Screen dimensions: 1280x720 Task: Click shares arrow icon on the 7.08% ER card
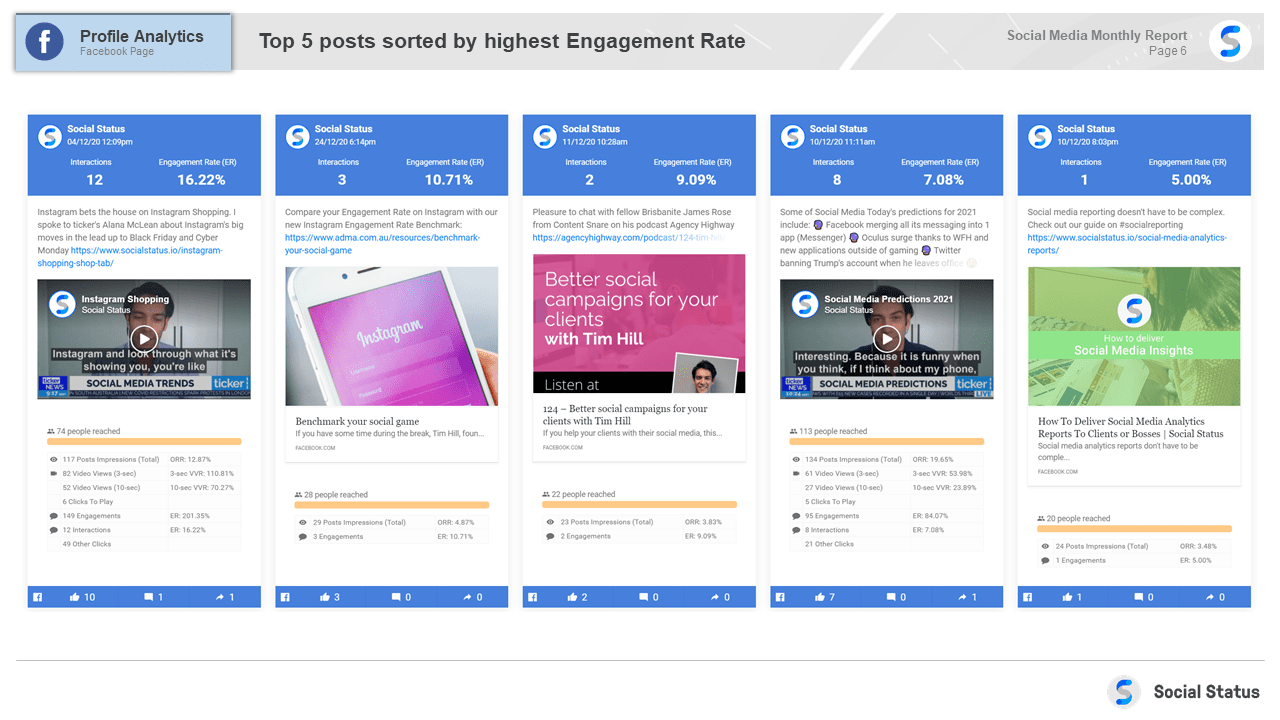962,597
